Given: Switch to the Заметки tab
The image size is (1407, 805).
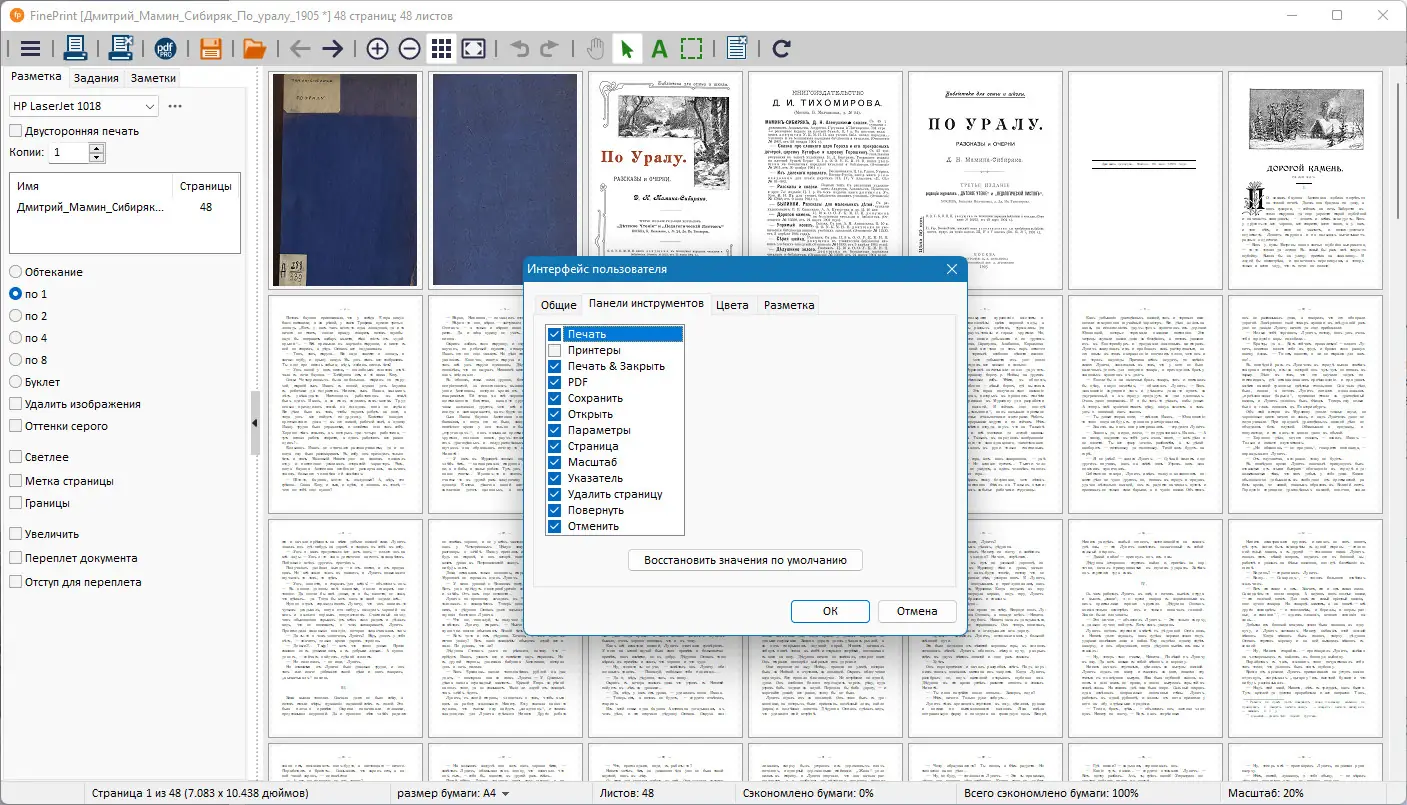Looking at the screenshot, I should point(153,78).
